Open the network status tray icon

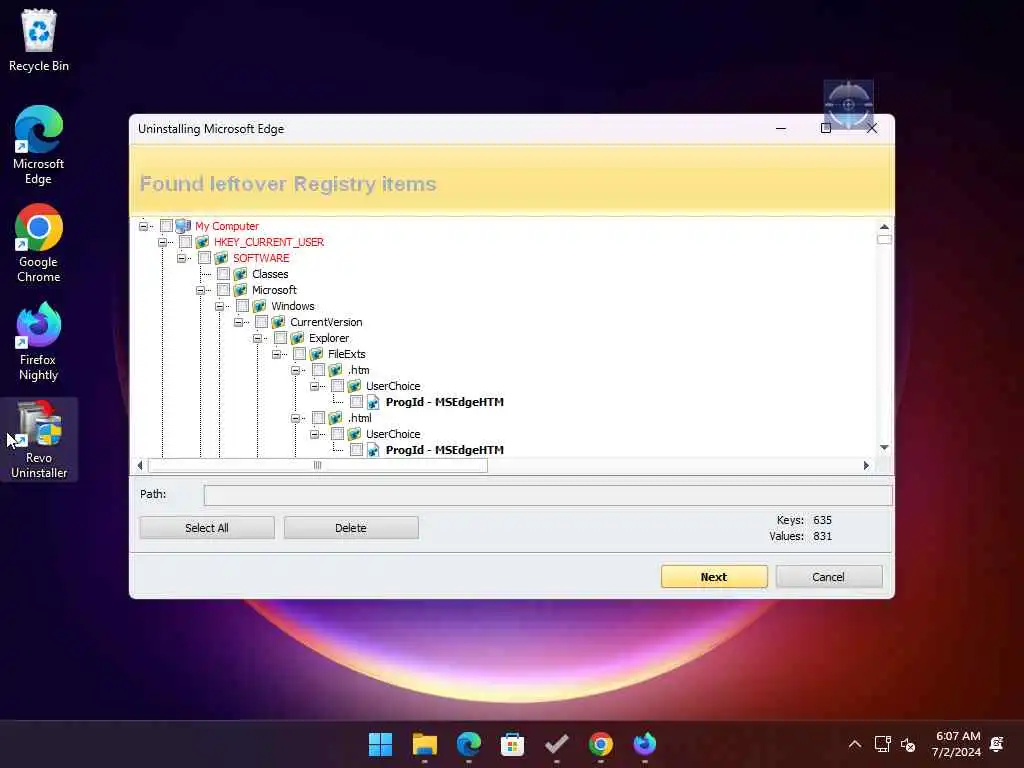[x=882, y=744]
